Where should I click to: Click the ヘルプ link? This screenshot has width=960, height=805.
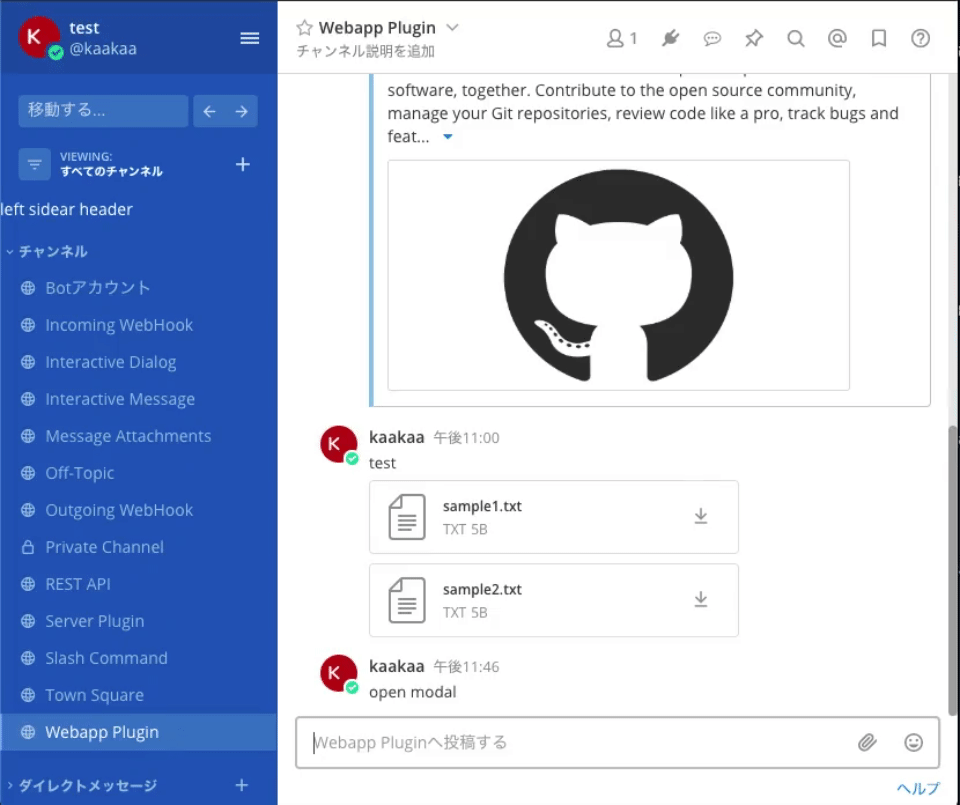(918, 788)
